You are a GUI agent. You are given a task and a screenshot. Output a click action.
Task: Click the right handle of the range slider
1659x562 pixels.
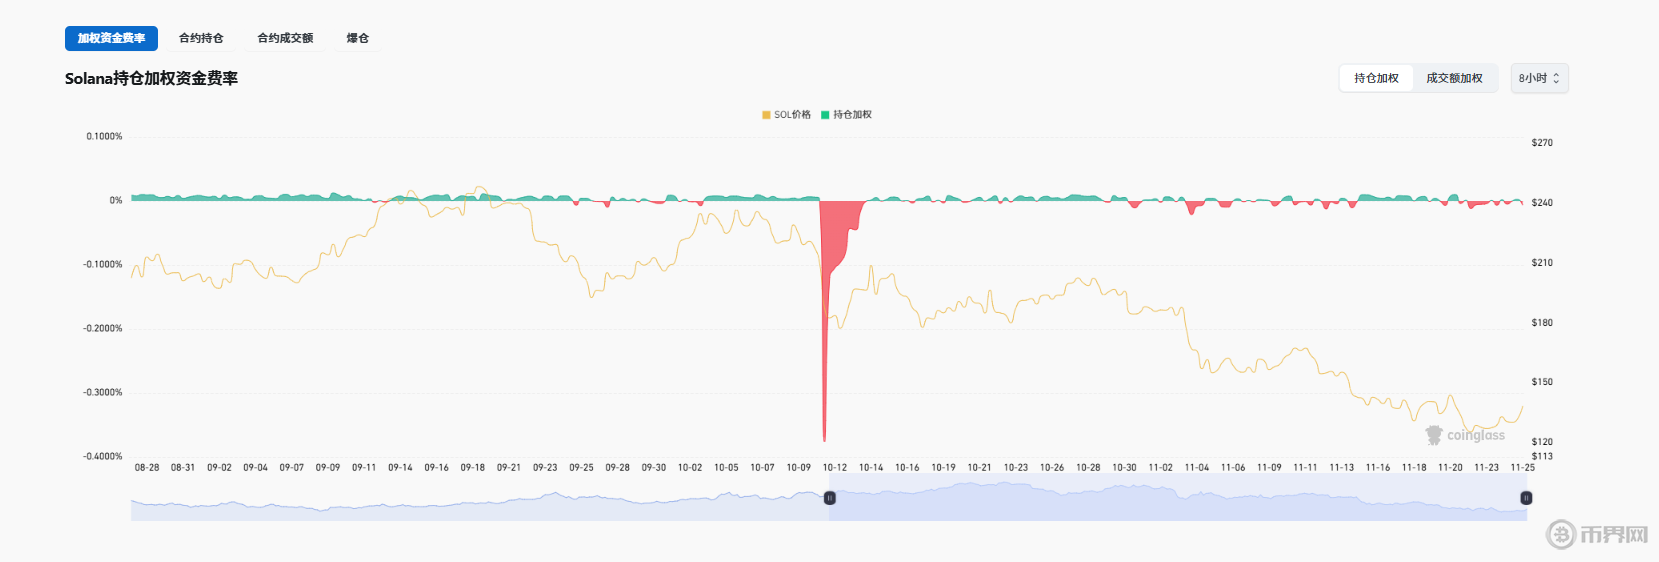click(x=1526, y=498)
